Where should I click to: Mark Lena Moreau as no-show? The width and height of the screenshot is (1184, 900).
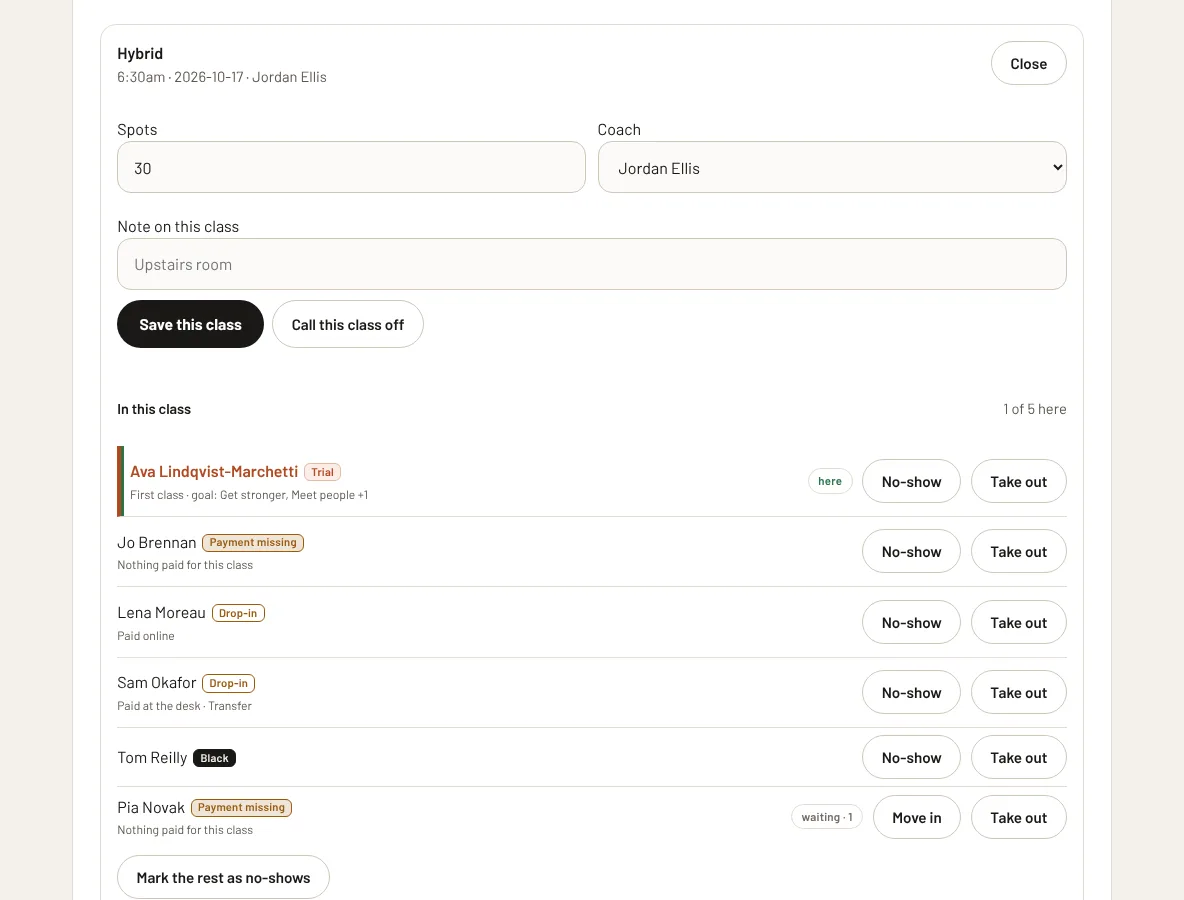pos(911,622)
